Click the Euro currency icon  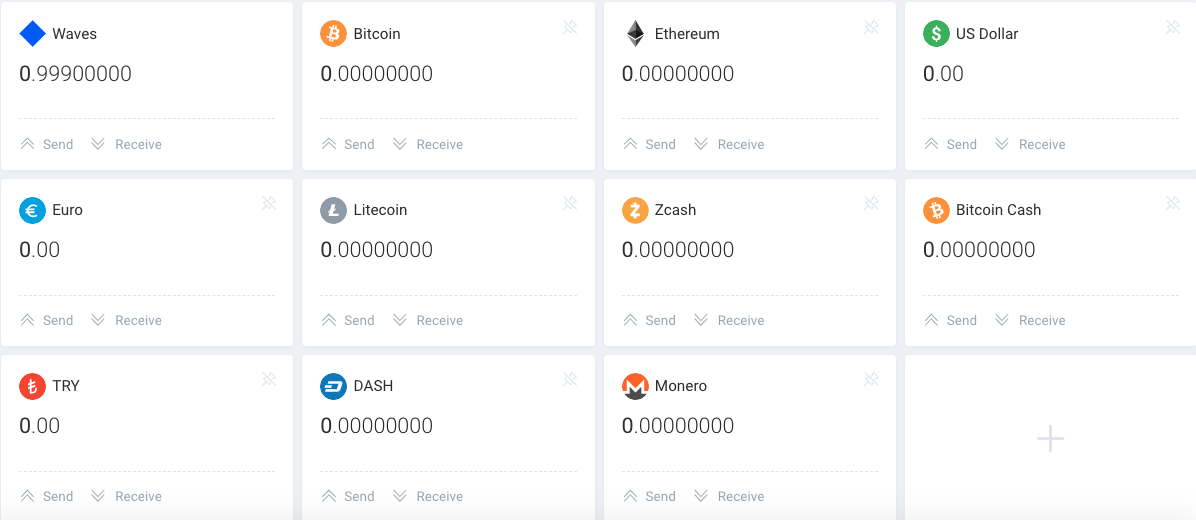(33, 210)
